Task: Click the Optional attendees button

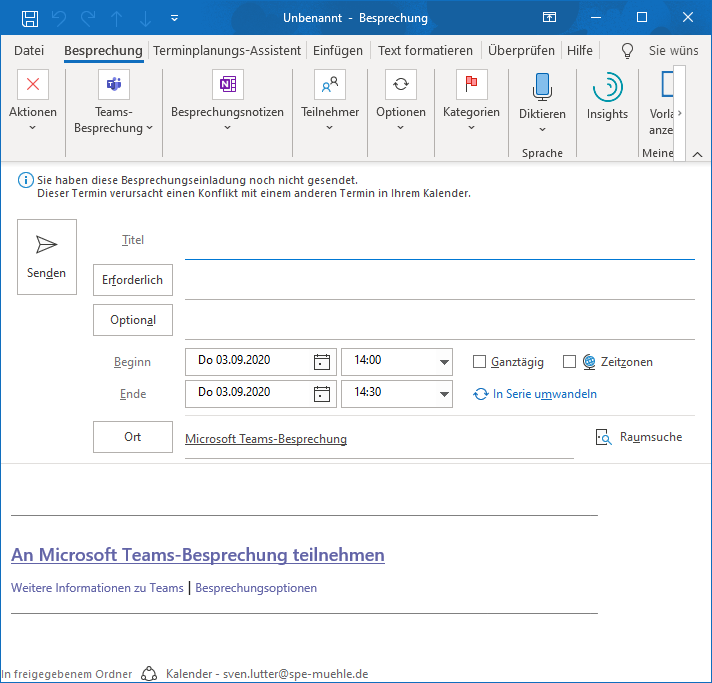Action: (133, 320)
